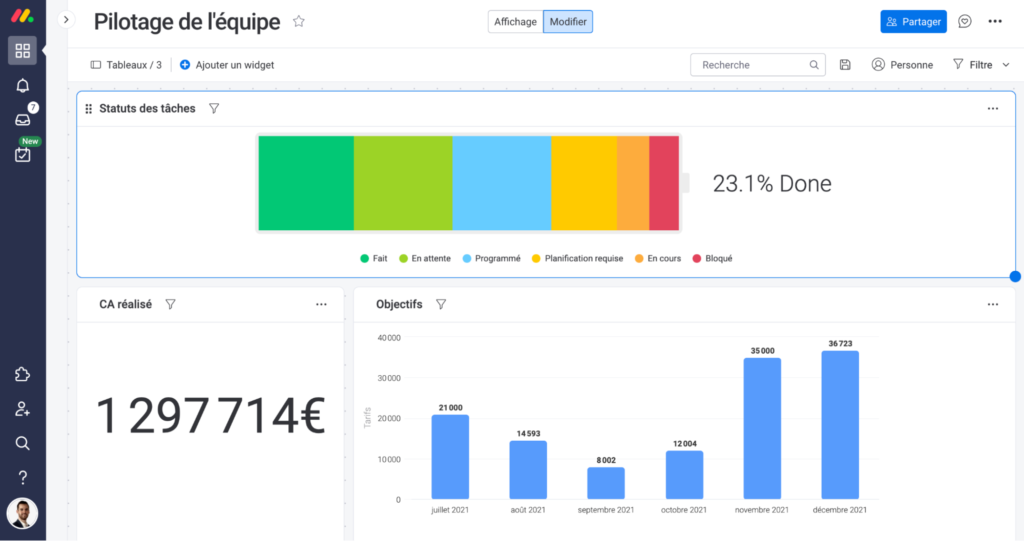Screen dimensions: 1024x541
Task: Open the Objectifs widget options menu
Action: coord(993,304)
